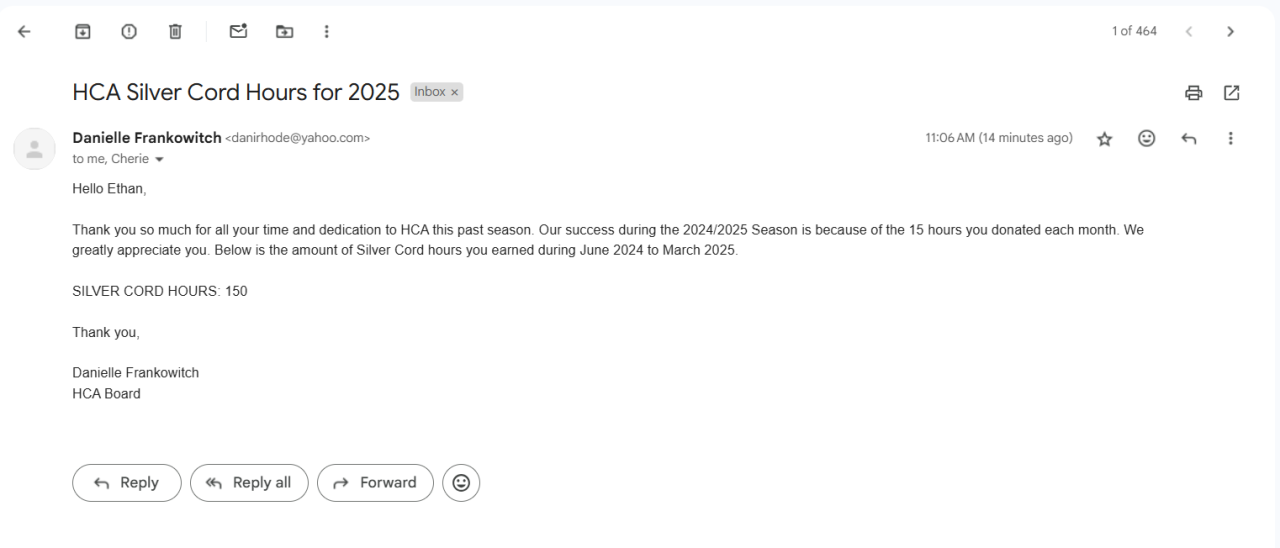Mark this email as unread
The height and width of the screenshot is (548, 1280).
(238, 32)
